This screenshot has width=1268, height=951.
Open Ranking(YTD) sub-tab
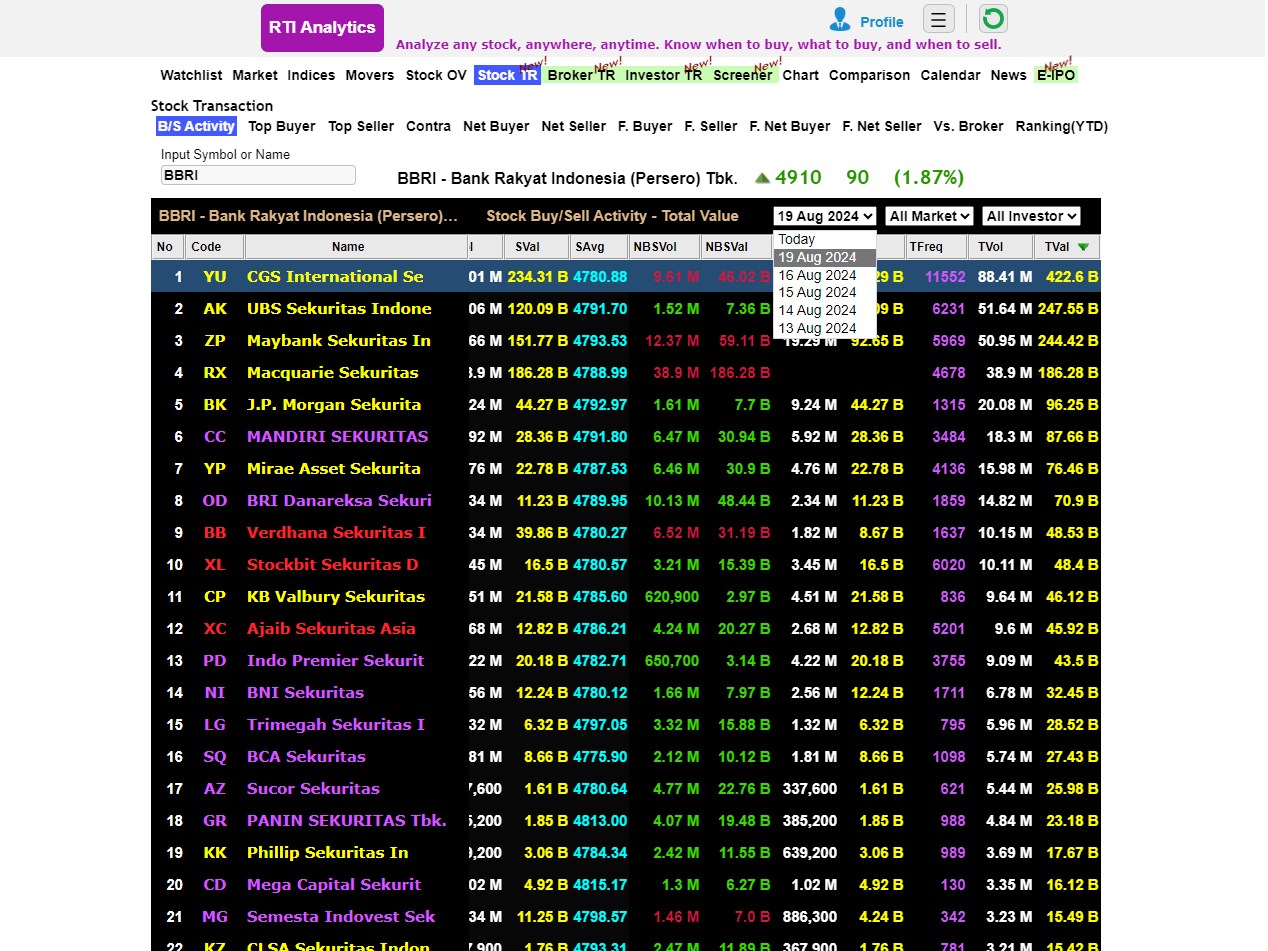[x=1062, y=126]
